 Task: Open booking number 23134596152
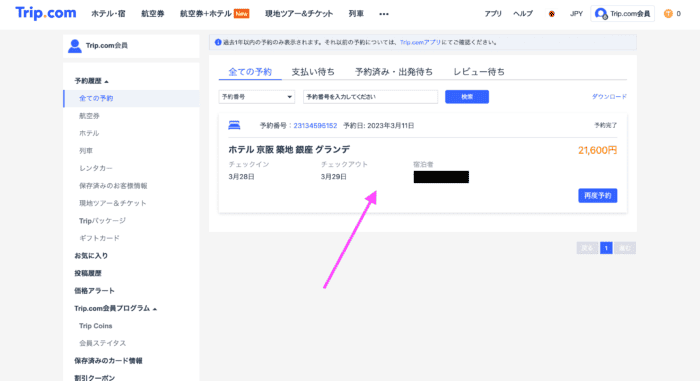click(315, 126)
